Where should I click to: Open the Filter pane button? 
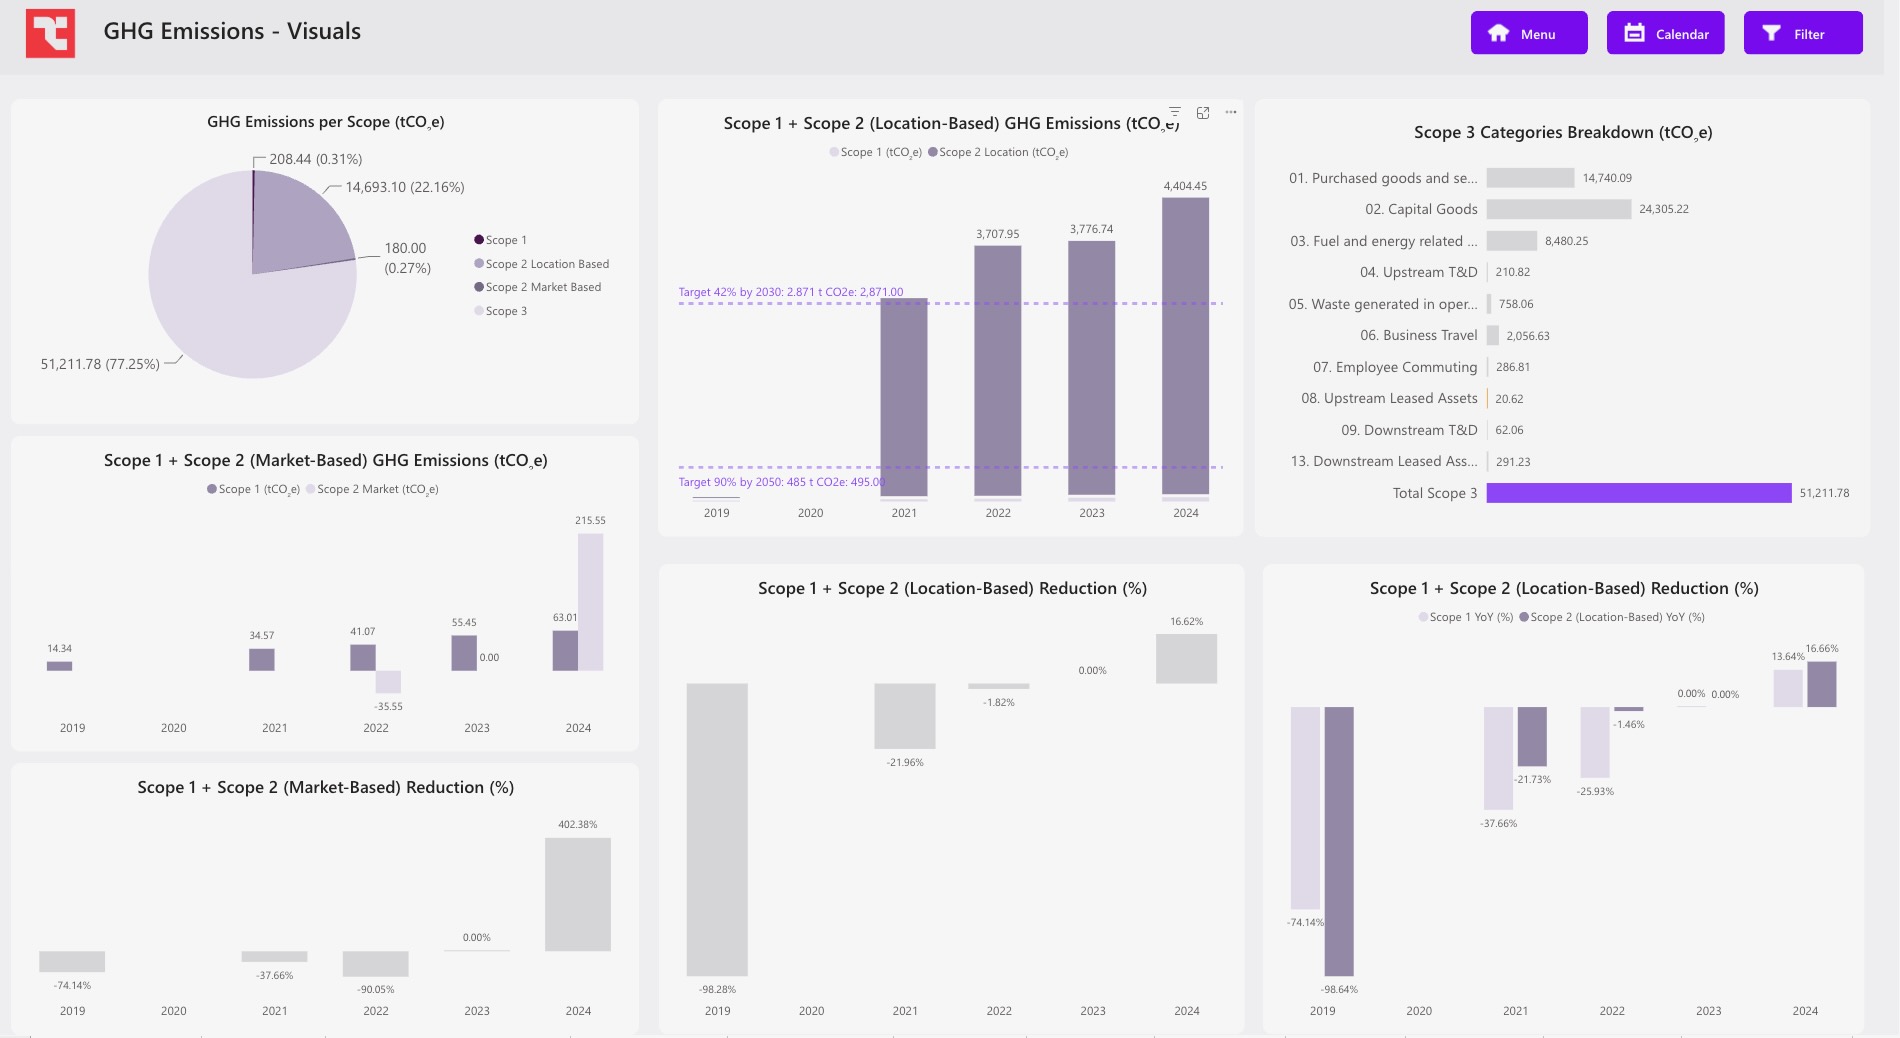point(1802,33)
